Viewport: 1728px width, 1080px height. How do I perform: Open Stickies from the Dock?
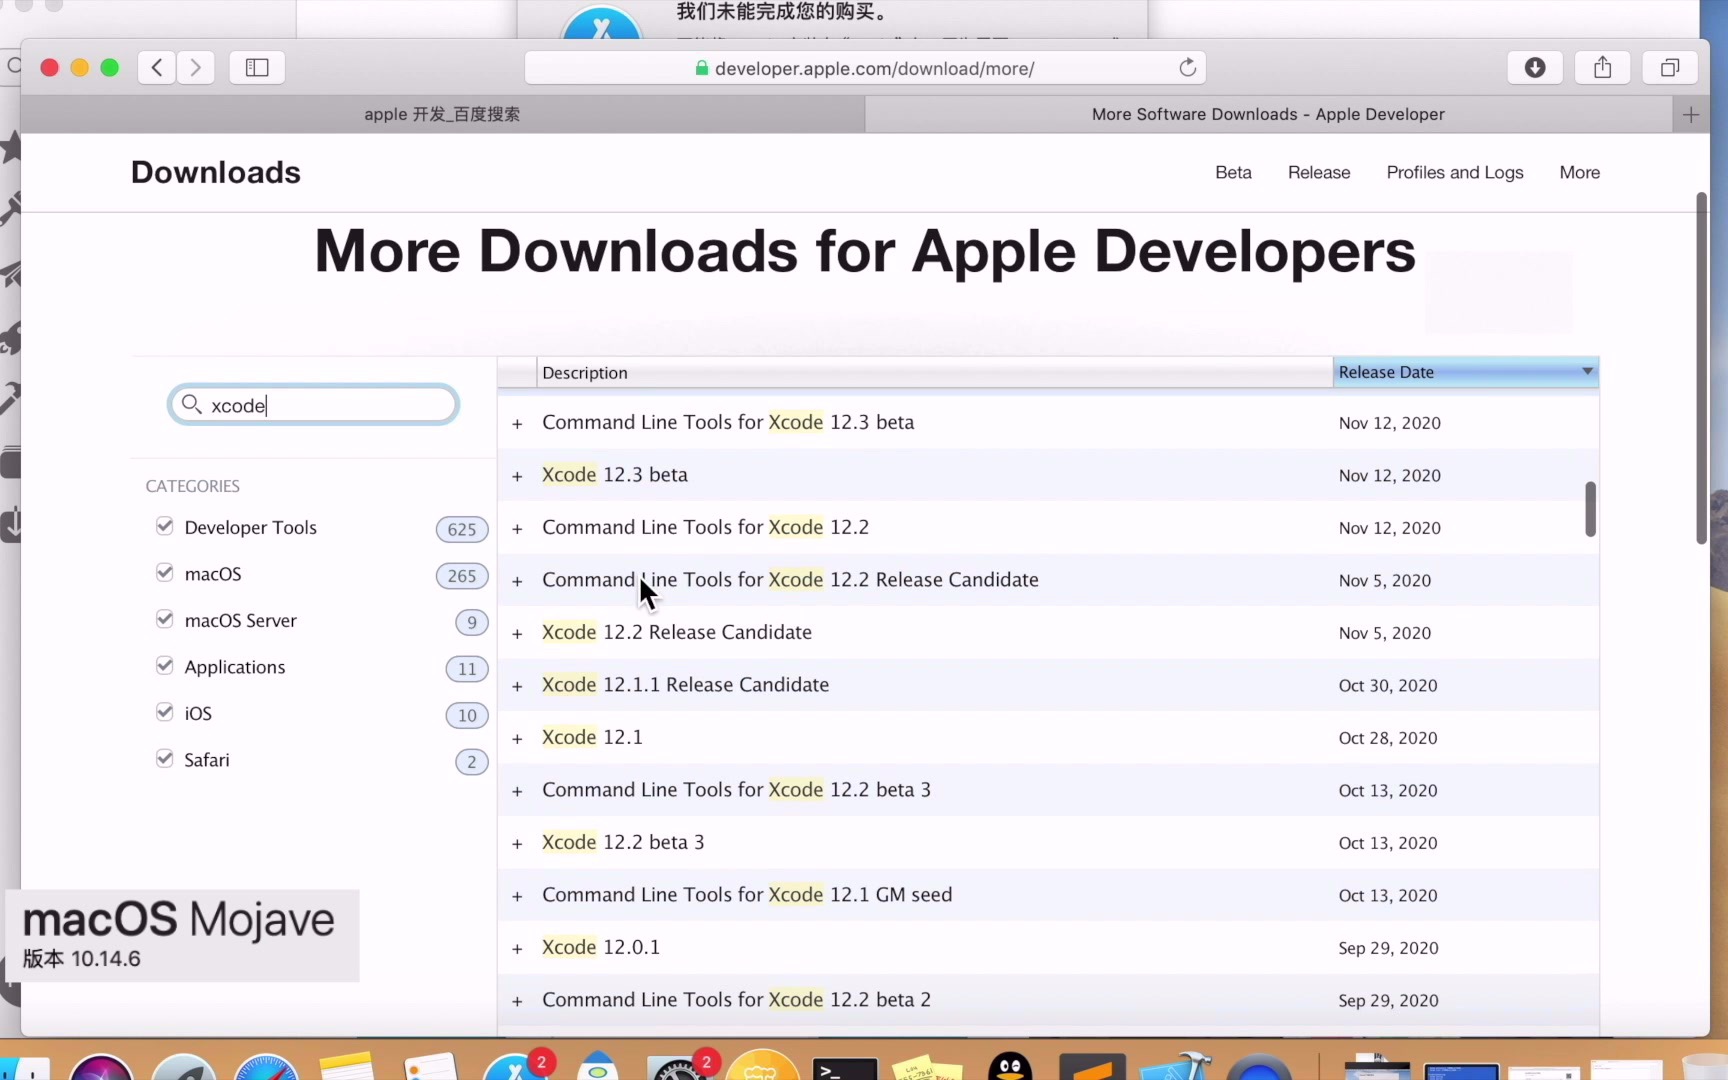pos(926,1068)
